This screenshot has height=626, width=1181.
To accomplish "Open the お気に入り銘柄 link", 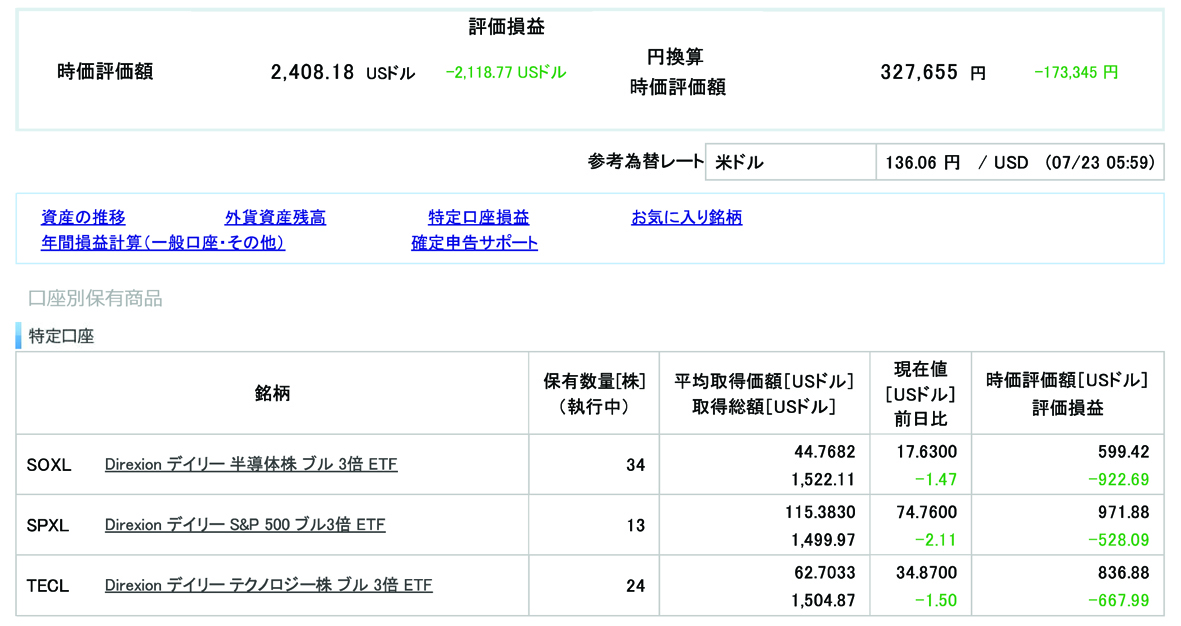I will click(x=686, y=218).
